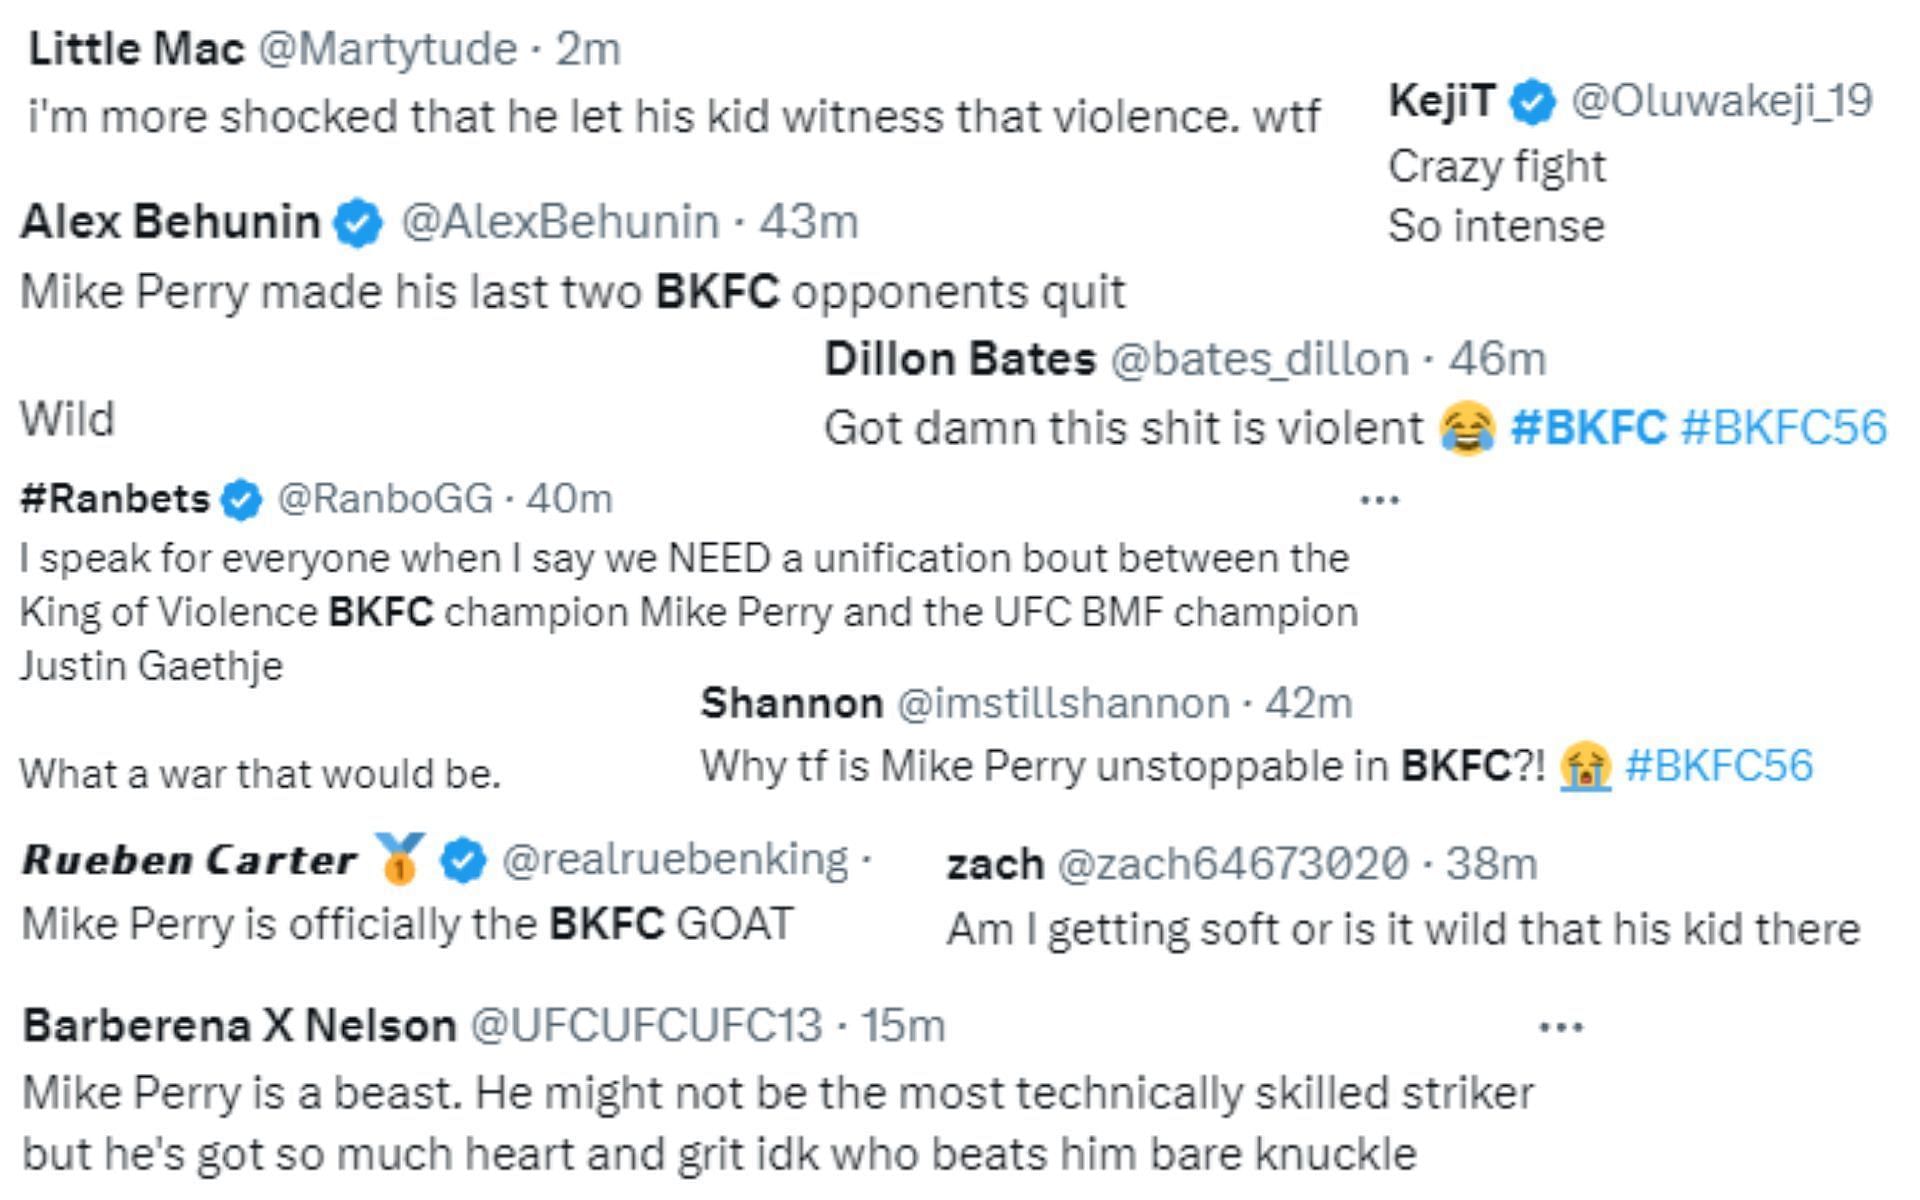The image size is (1920, 1200).
Task: Open more options on #Ranbets tweet
Action: (1380, 499)
